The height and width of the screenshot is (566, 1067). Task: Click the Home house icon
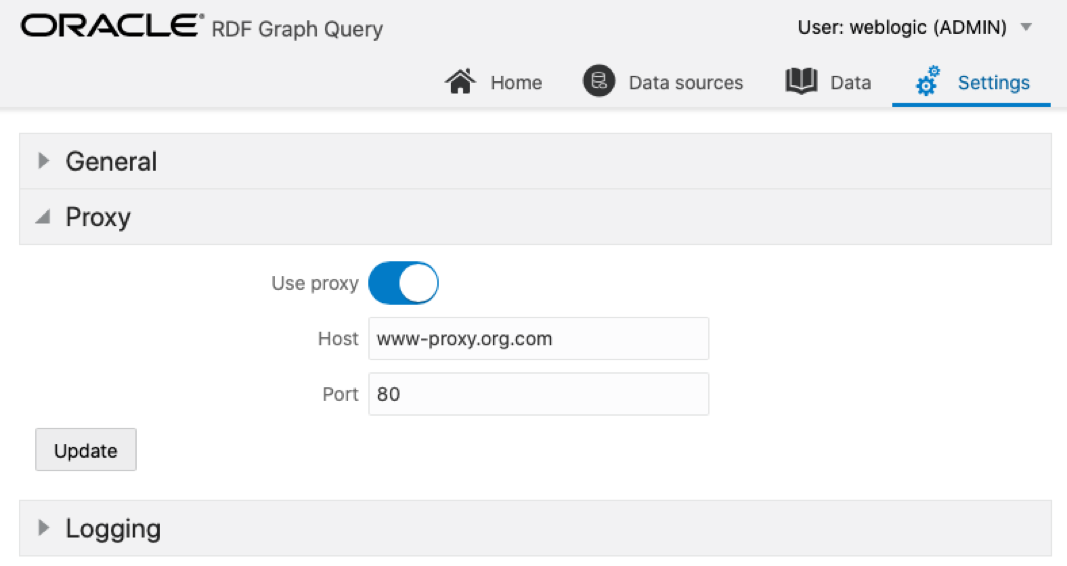pyautogui.click(x=460, y=82)
